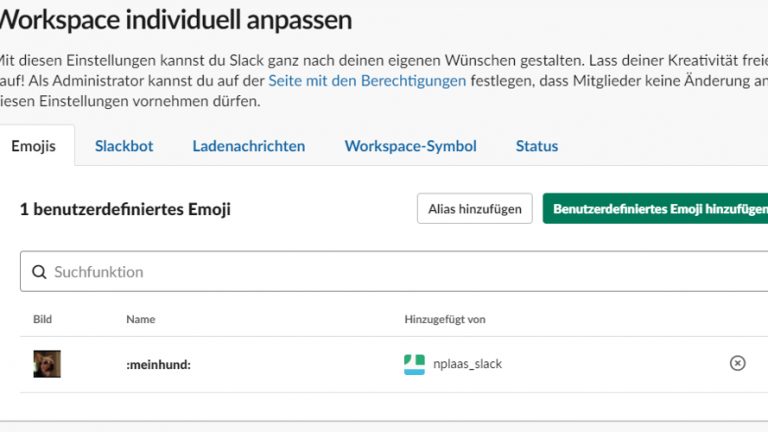Open the Seite mit den Berechtigungen link

tap(385, 81)
